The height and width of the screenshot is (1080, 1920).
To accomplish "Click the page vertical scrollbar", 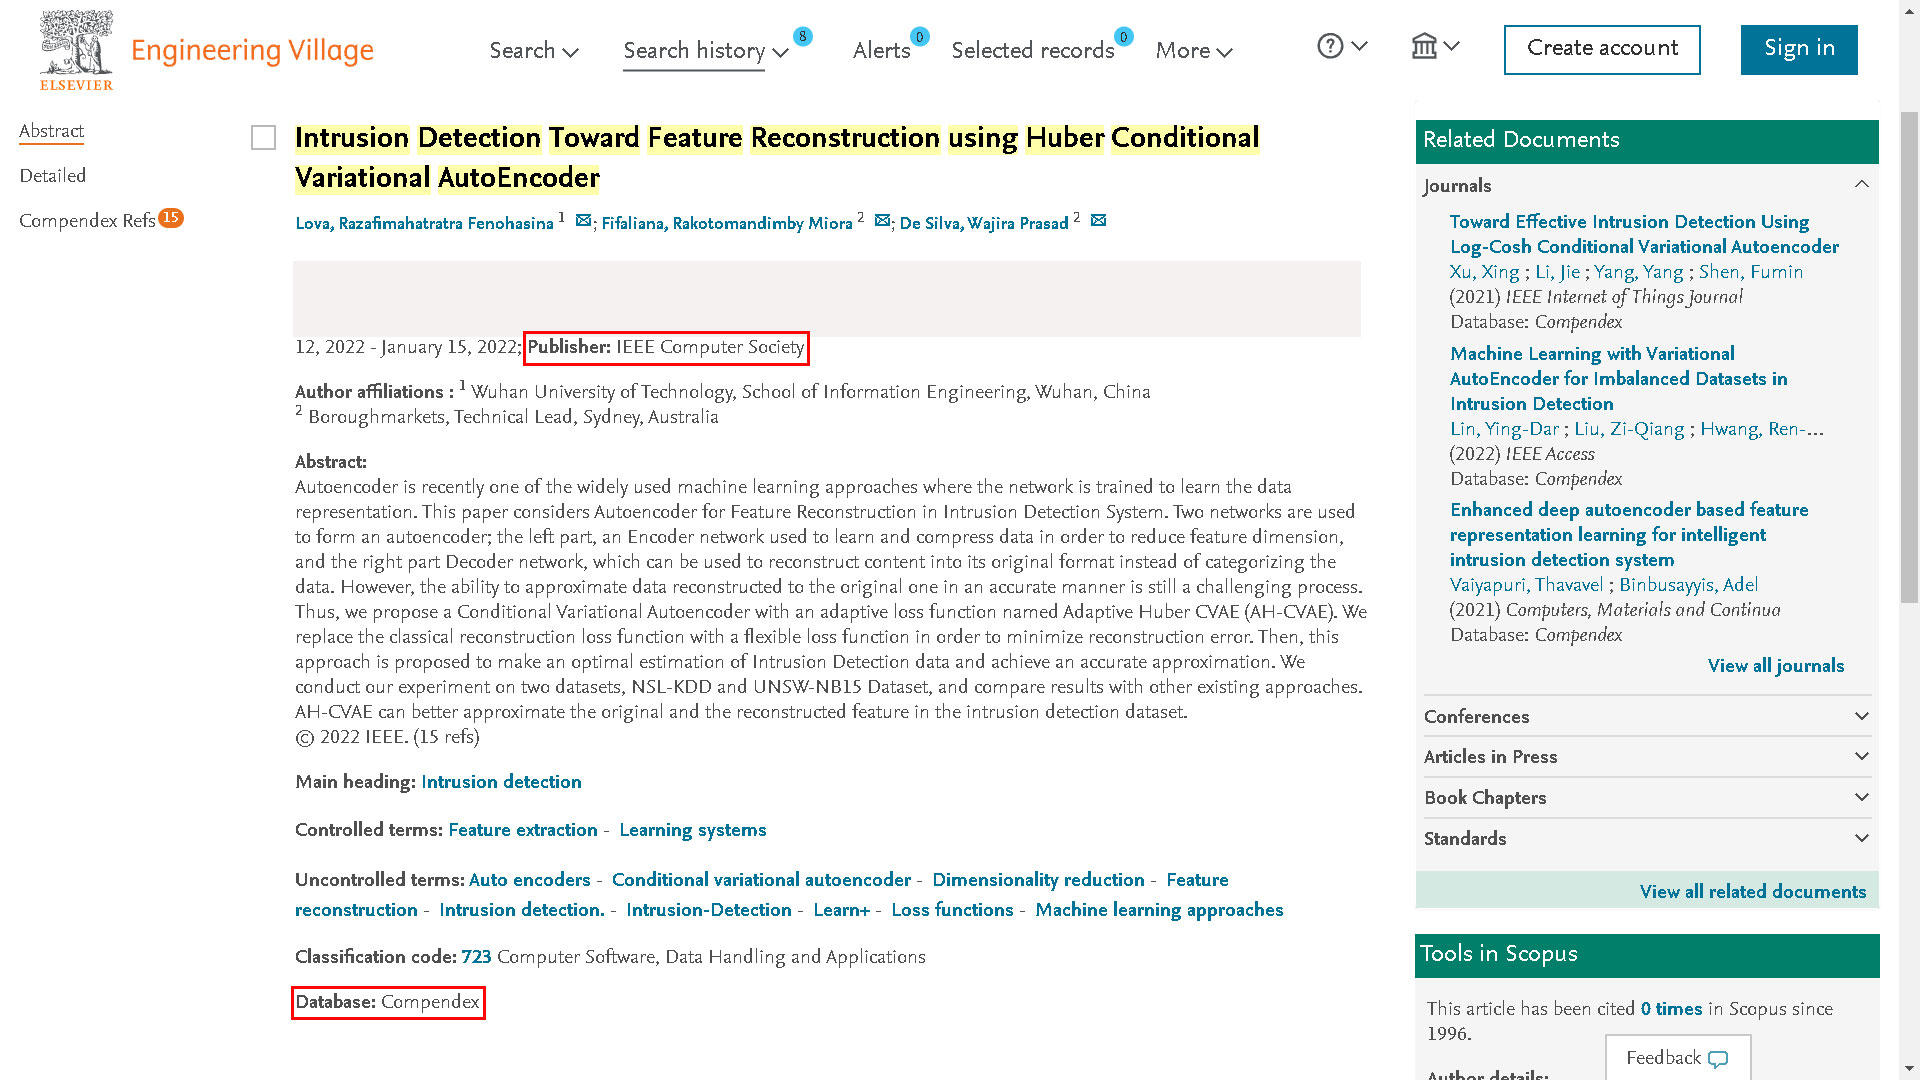I will click(1909, 356).
